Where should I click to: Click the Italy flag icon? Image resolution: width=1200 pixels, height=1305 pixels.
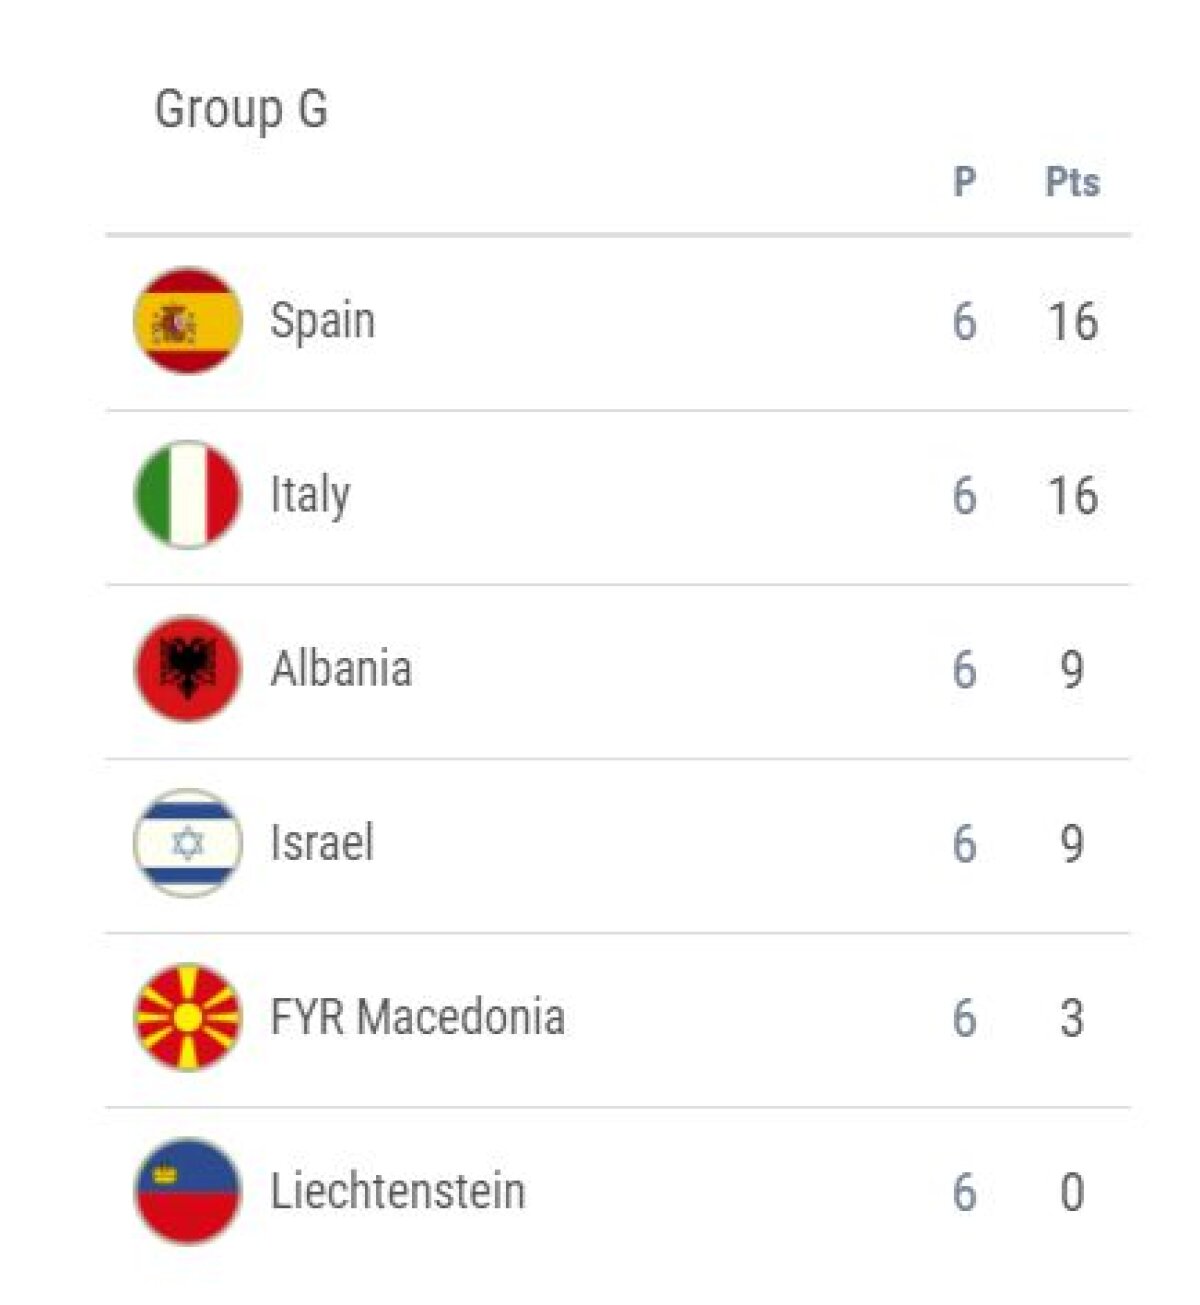188,495
